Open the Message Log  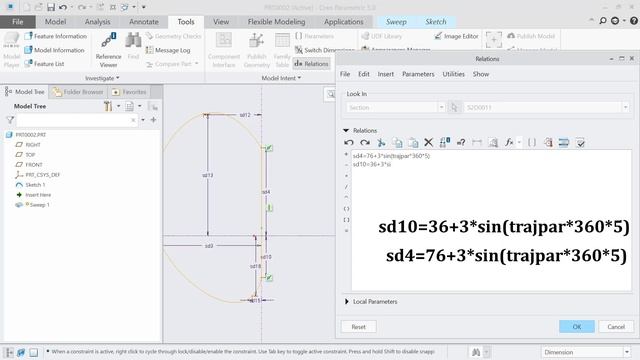pos(168,50)
